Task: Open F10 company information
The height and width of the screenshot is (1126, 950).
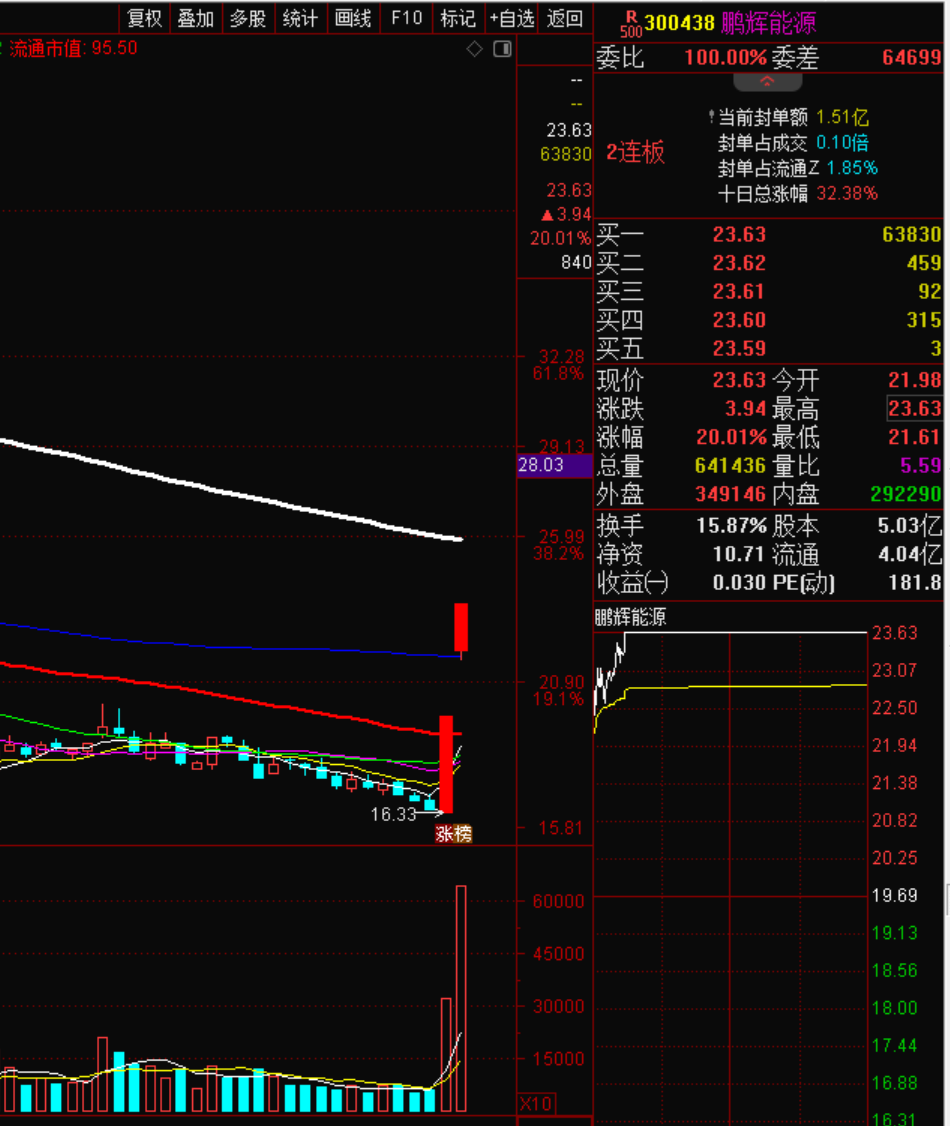Action: (x=407, y=18)
